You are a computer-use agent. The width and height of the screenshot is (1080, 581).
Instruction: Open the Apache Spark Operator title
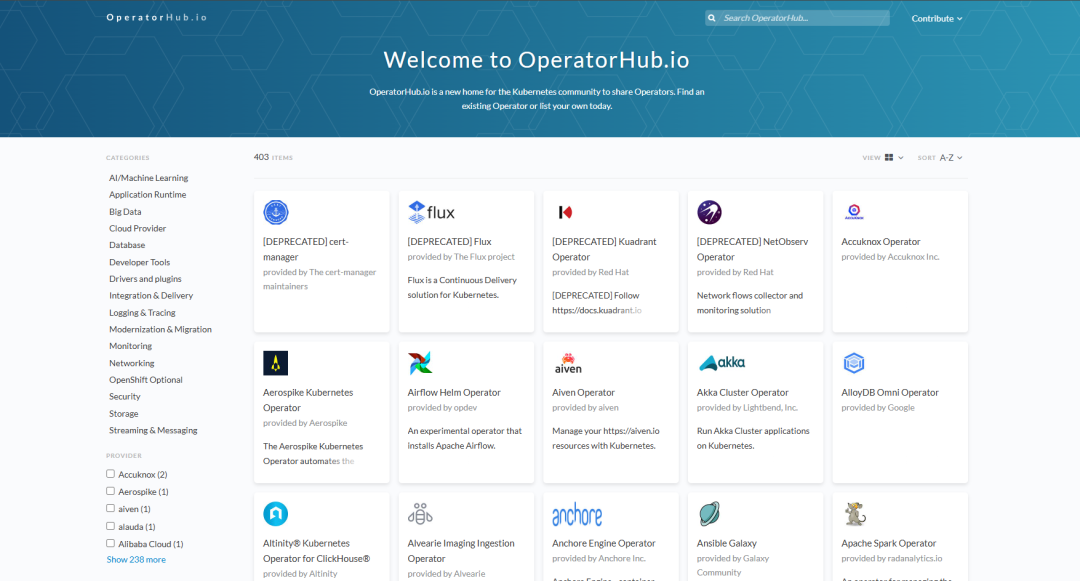(889, 543)
